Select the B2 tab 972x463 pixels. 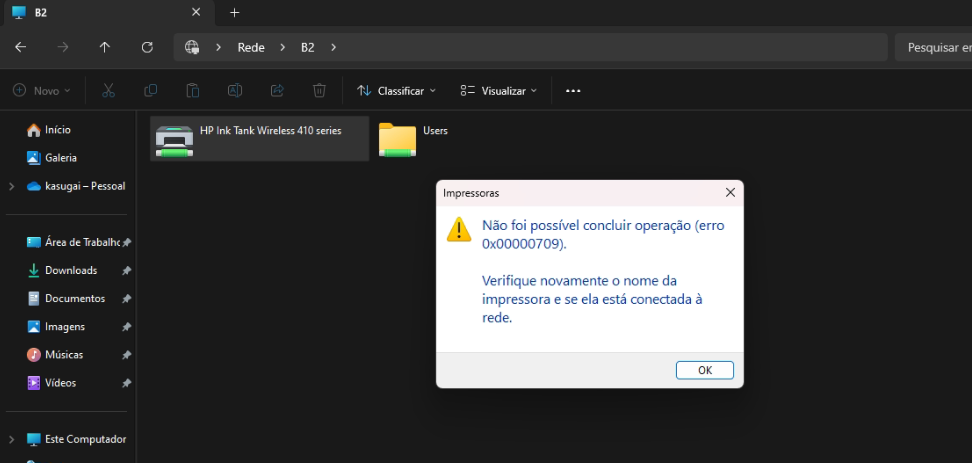[107, 12]
